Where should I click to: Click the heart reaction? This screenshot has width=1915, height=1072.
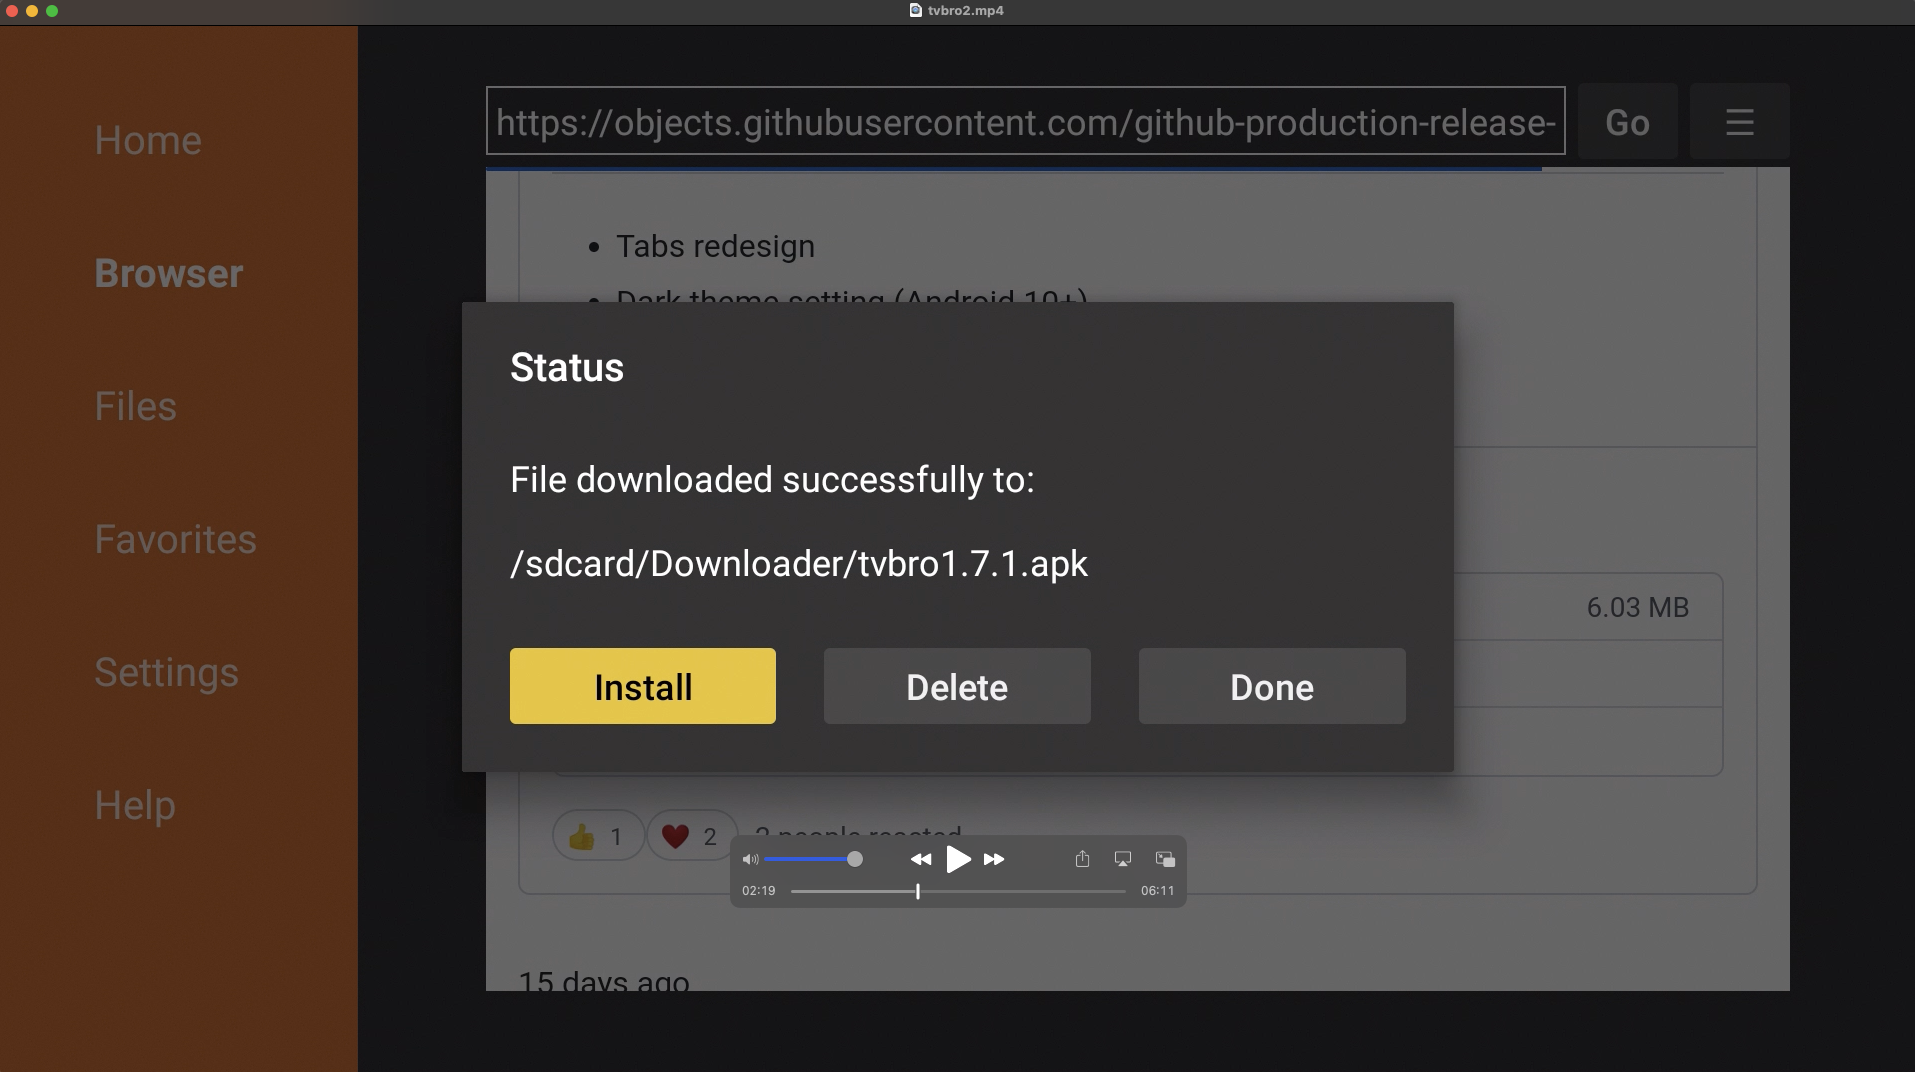[691, 836]
